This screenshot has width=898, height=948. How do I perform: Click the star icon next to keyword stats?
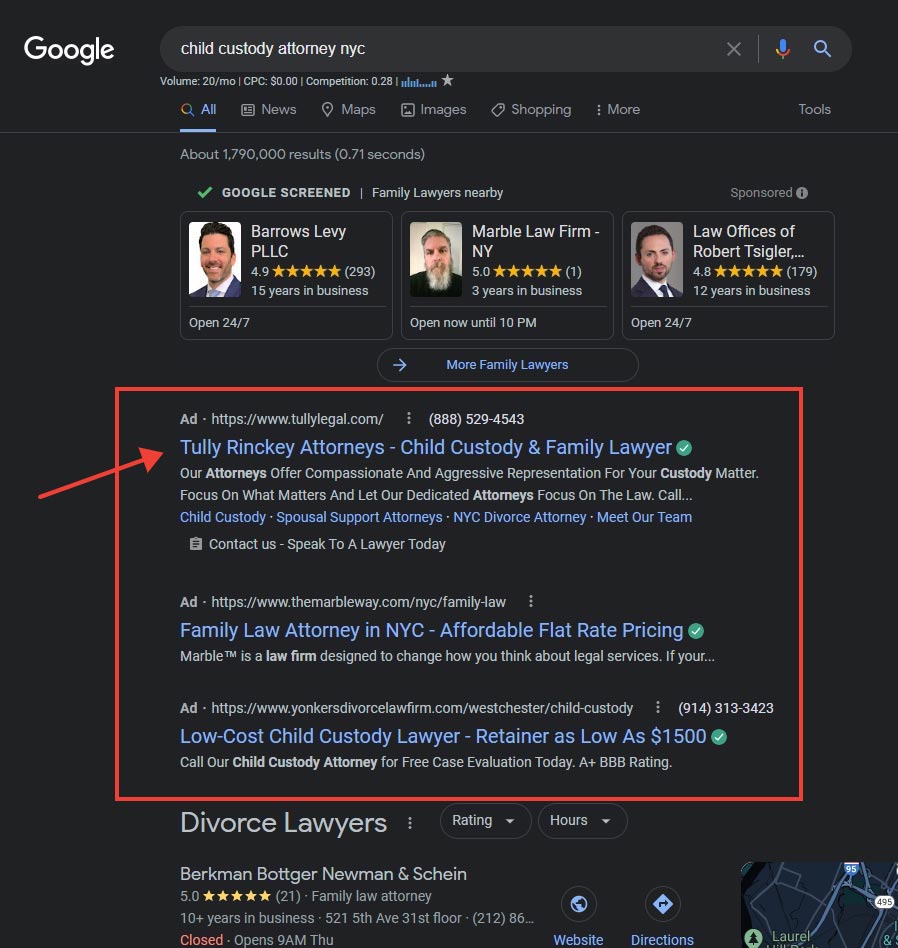click(447, 80)
